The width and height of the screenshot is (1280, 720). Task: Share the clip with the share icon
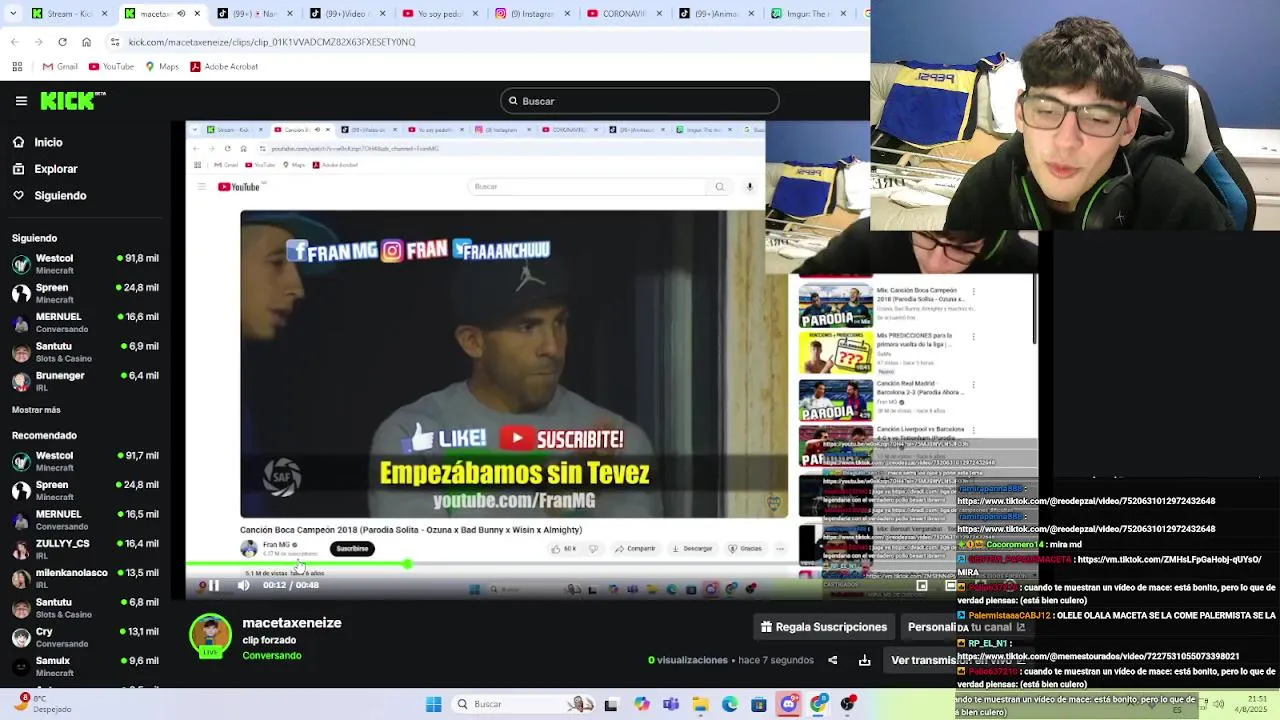click(832, 660)
